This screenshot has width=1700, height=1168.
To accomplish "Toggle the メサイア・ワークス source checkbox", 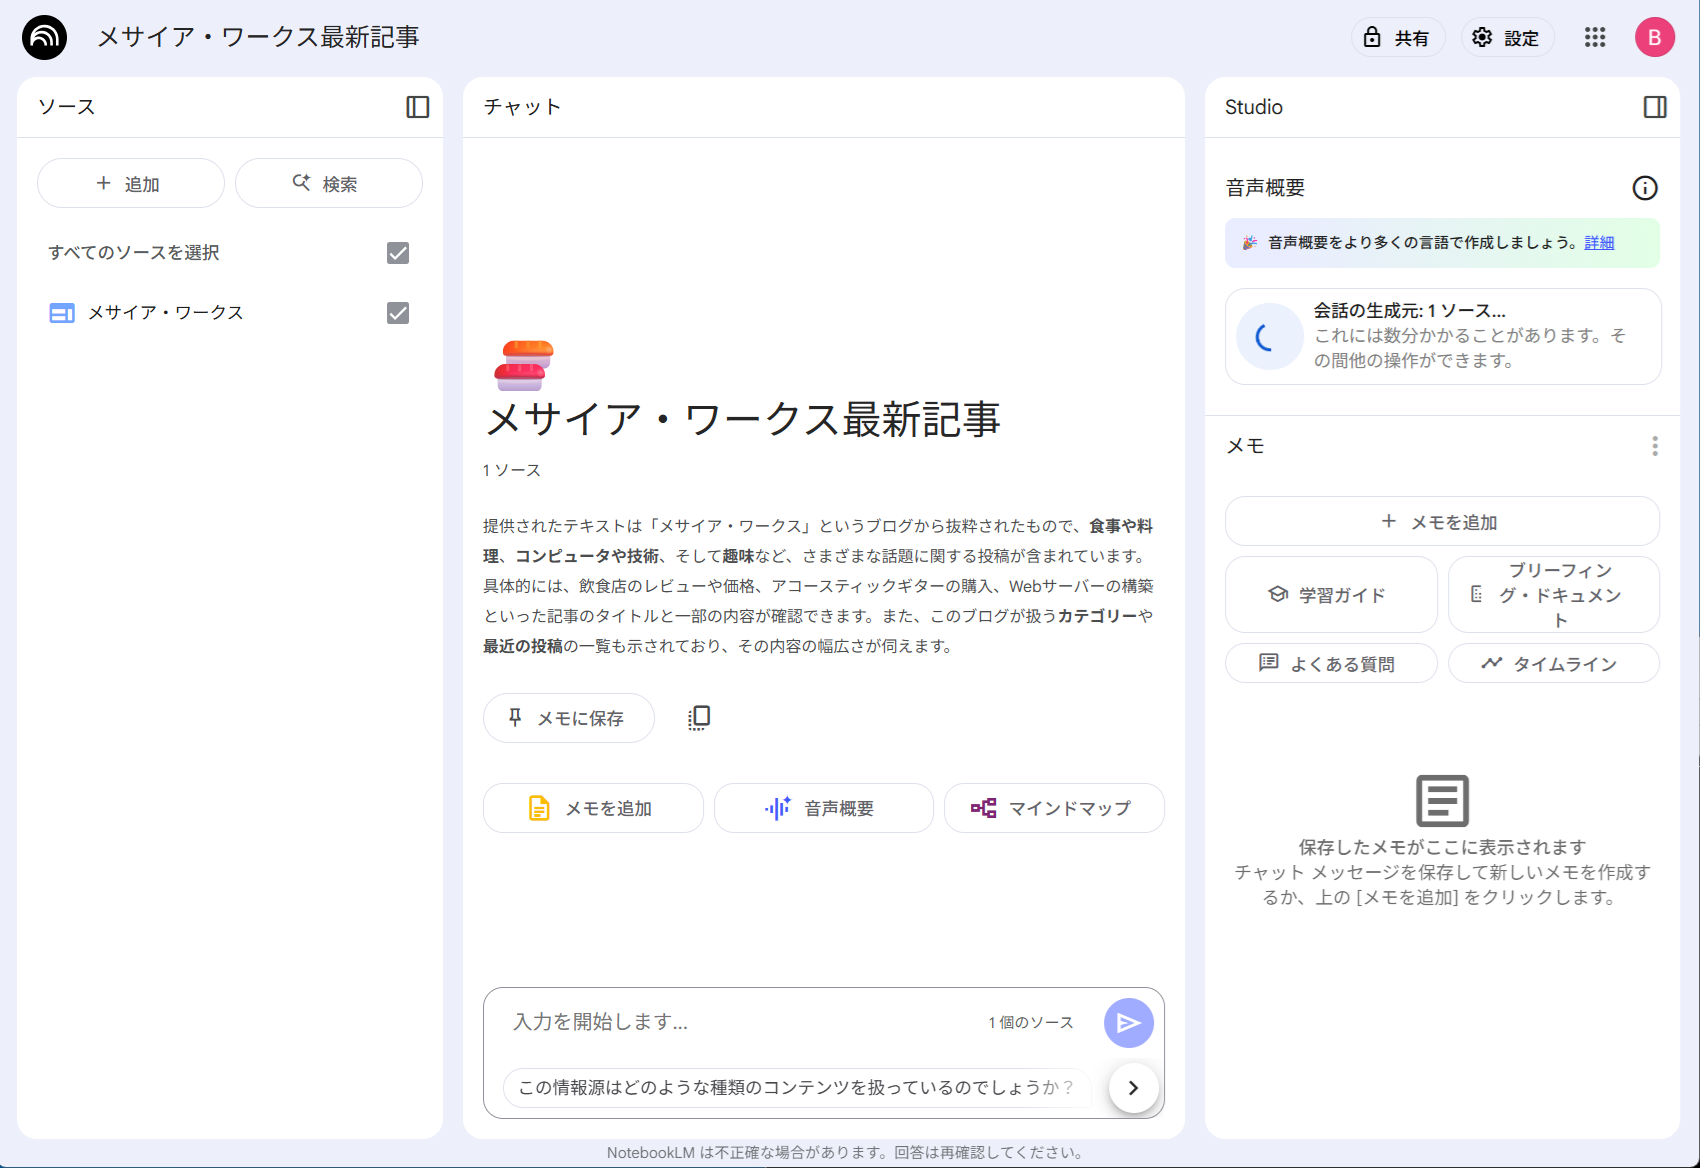I will click(398, 313).
